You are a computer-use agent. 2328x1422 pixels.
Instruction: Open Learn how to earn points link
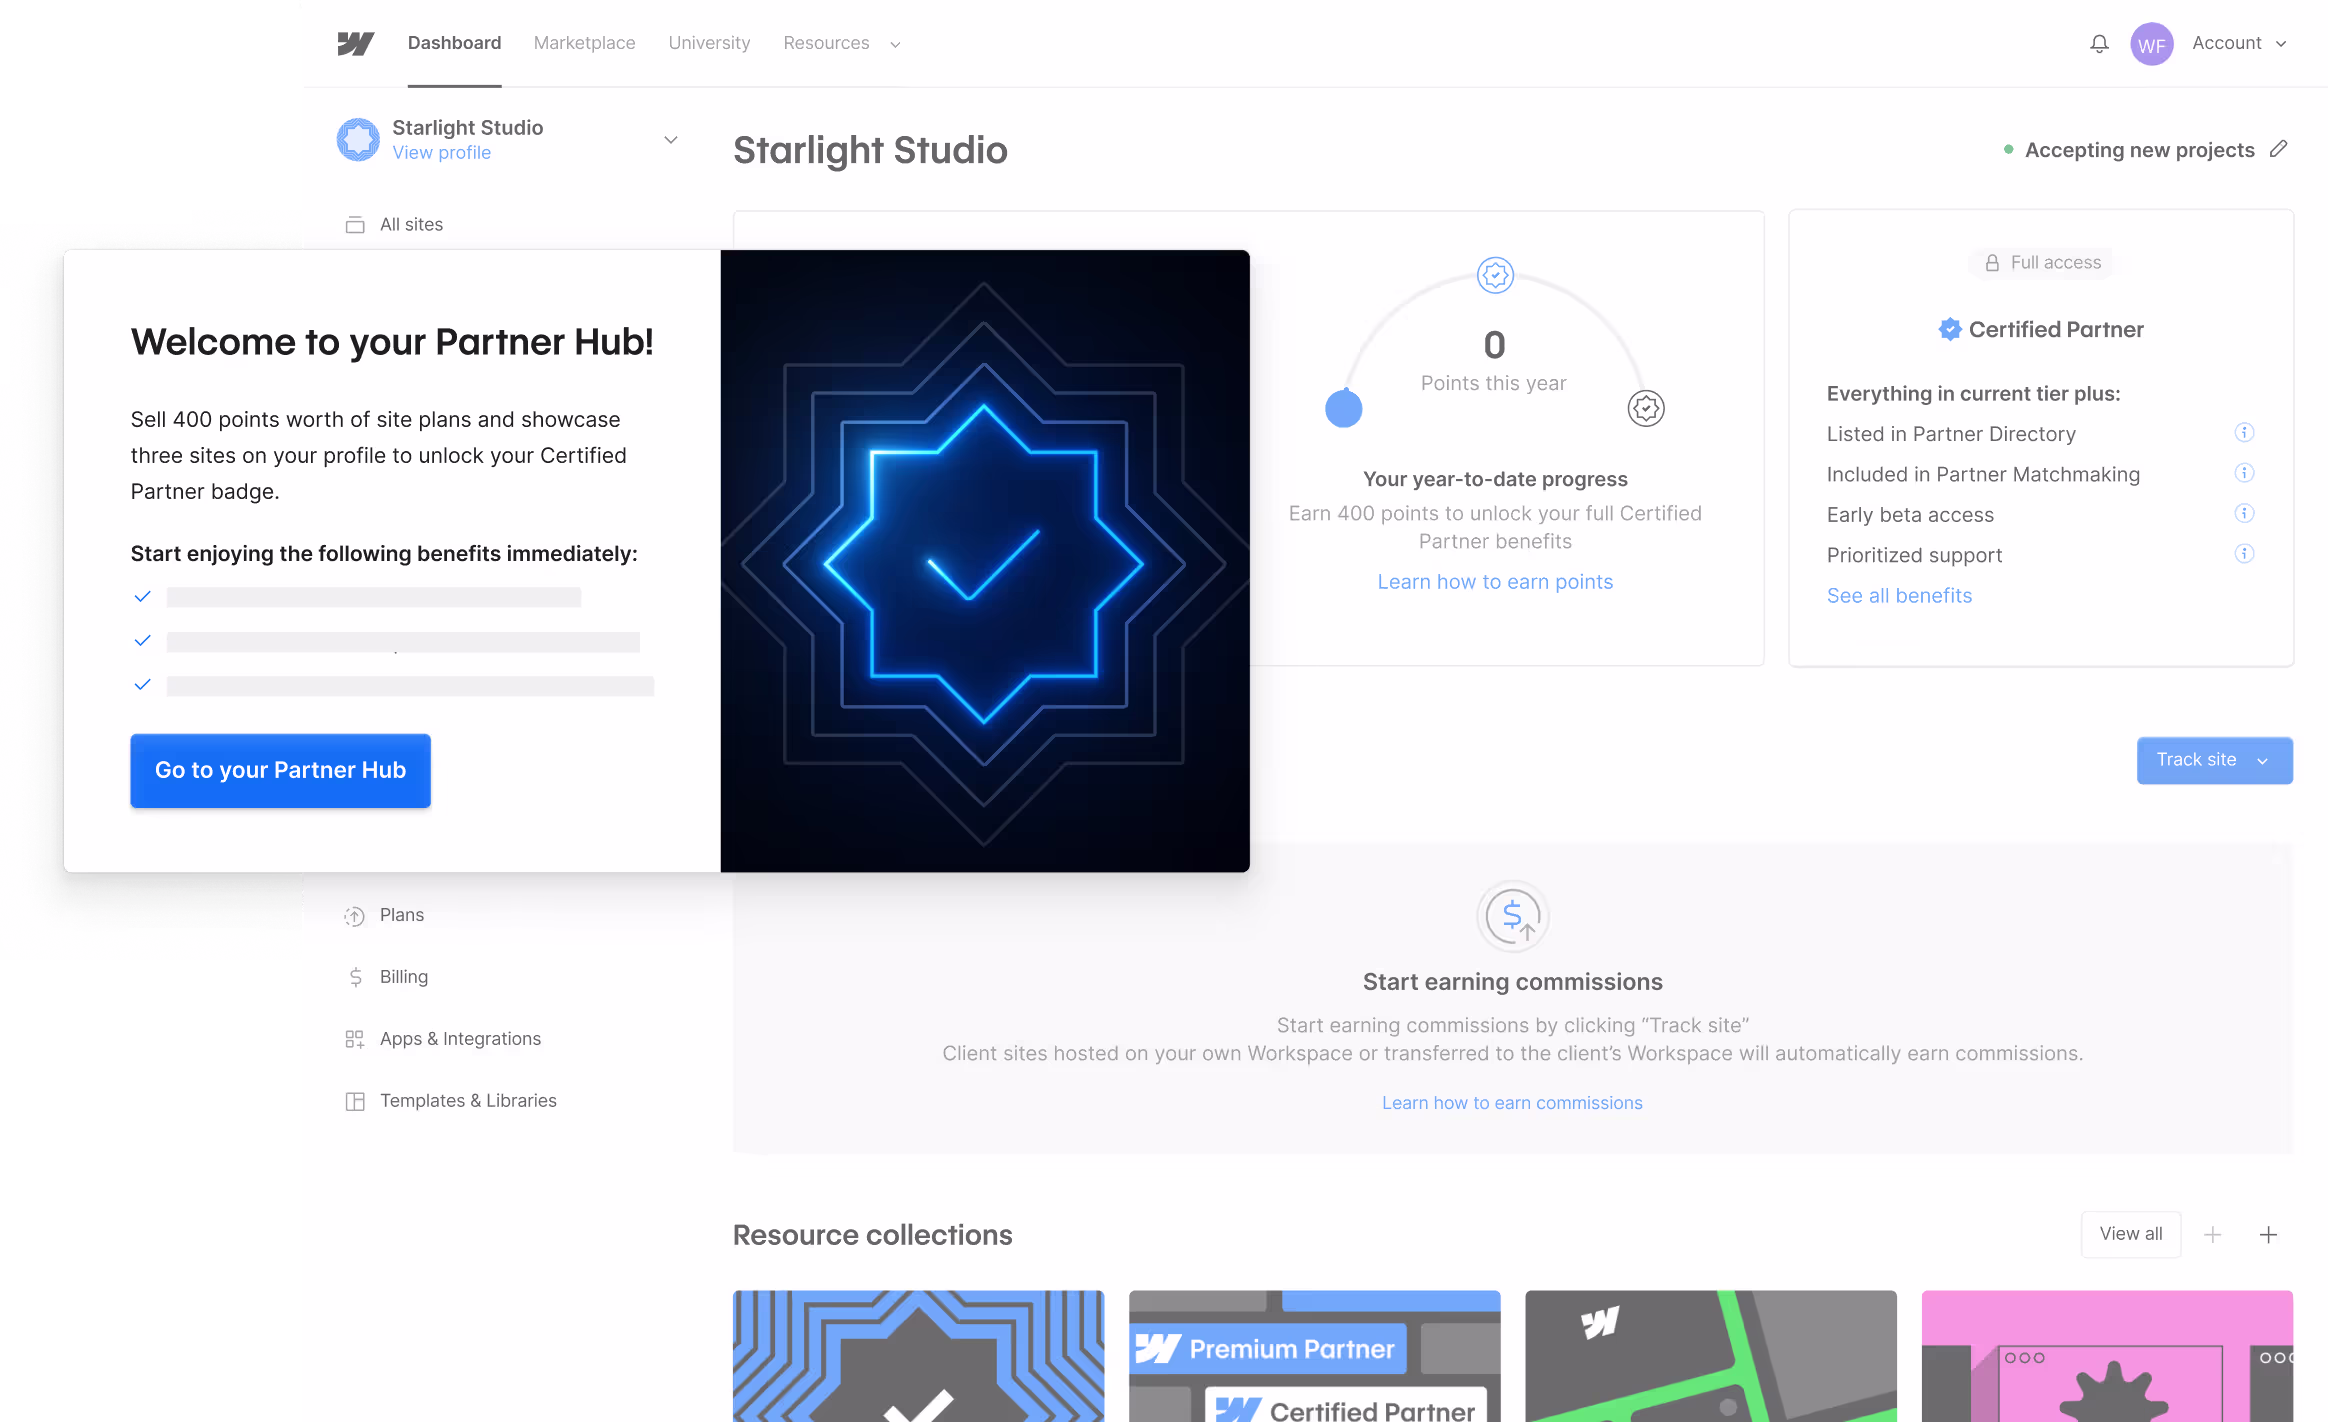coord(1495,582)
